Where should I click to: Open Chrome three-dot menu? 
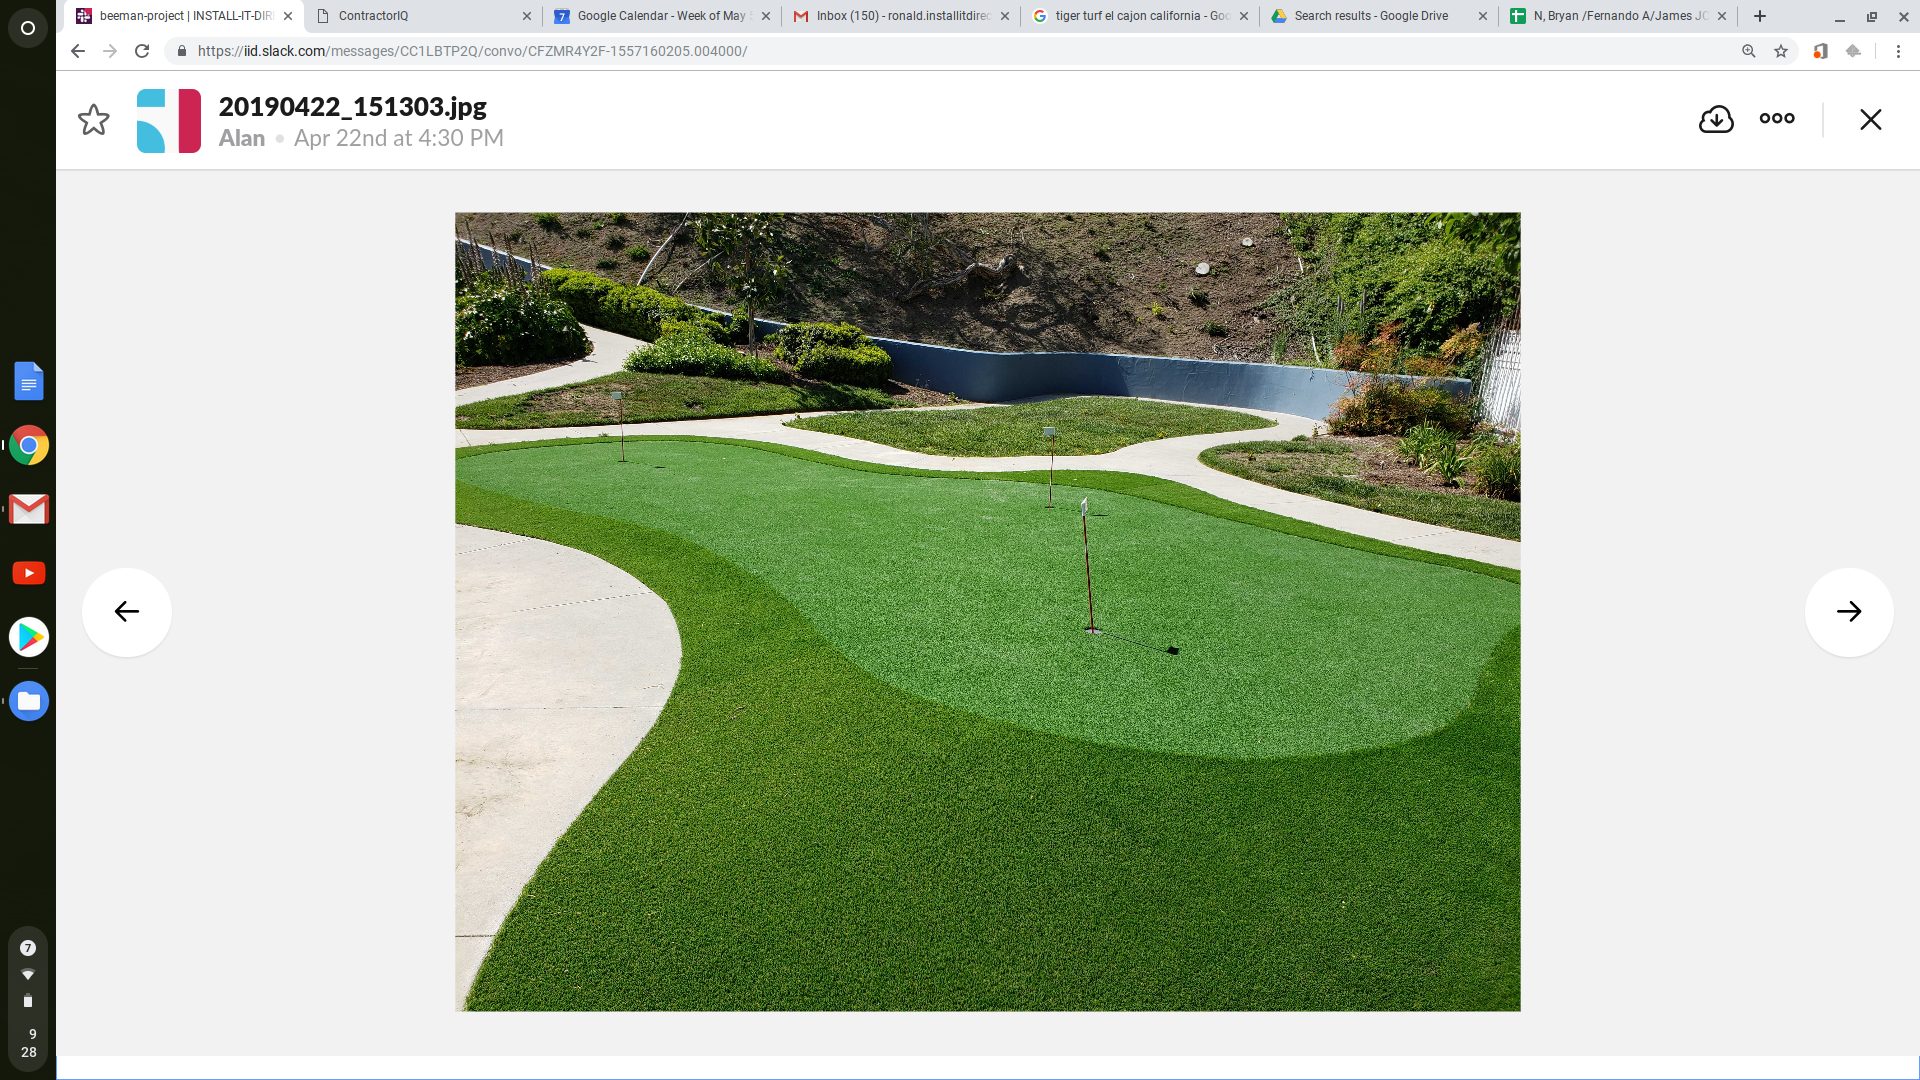coord(1898,51)
